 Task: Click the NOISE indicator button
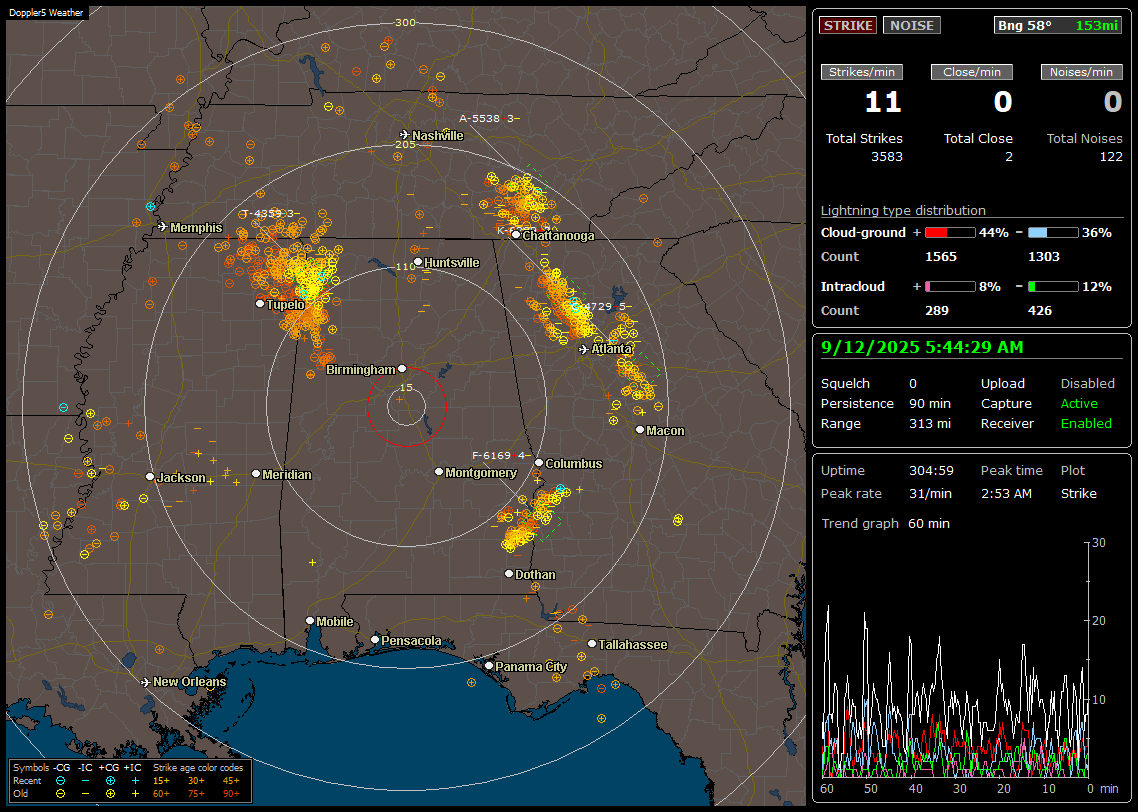point(912,25)
